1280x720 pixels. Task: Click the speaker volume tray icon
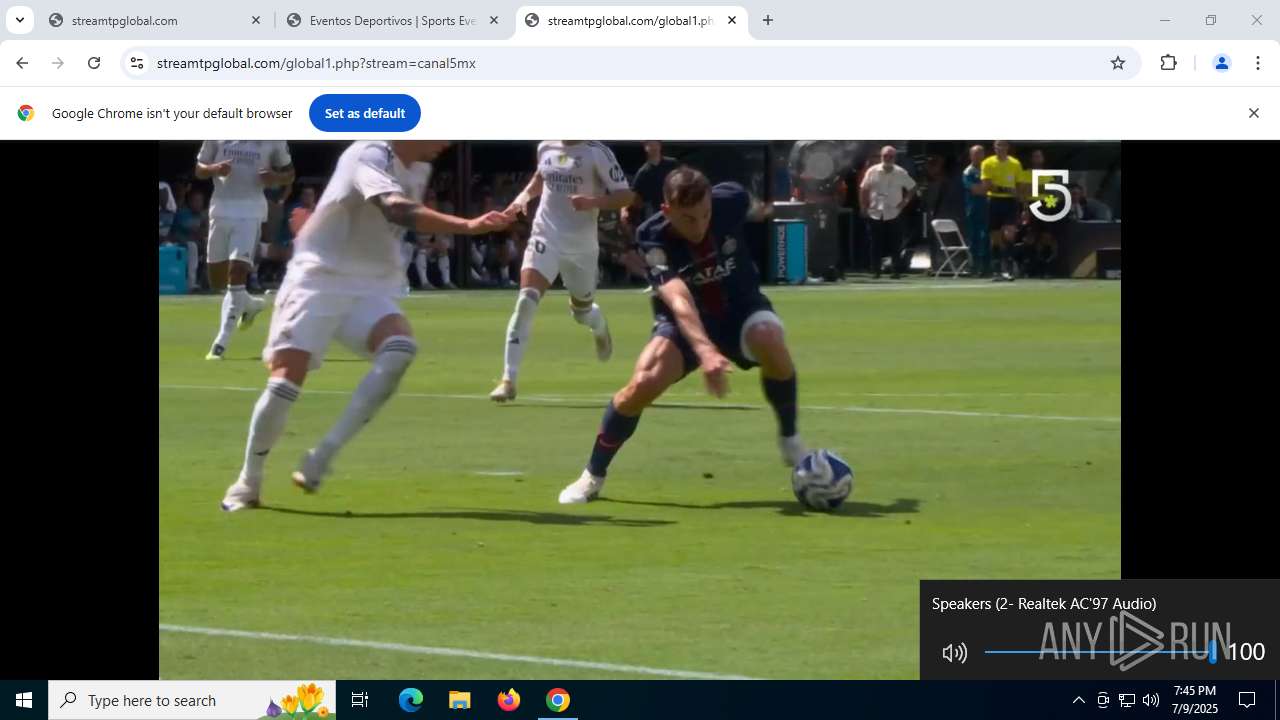(1151, 700)
